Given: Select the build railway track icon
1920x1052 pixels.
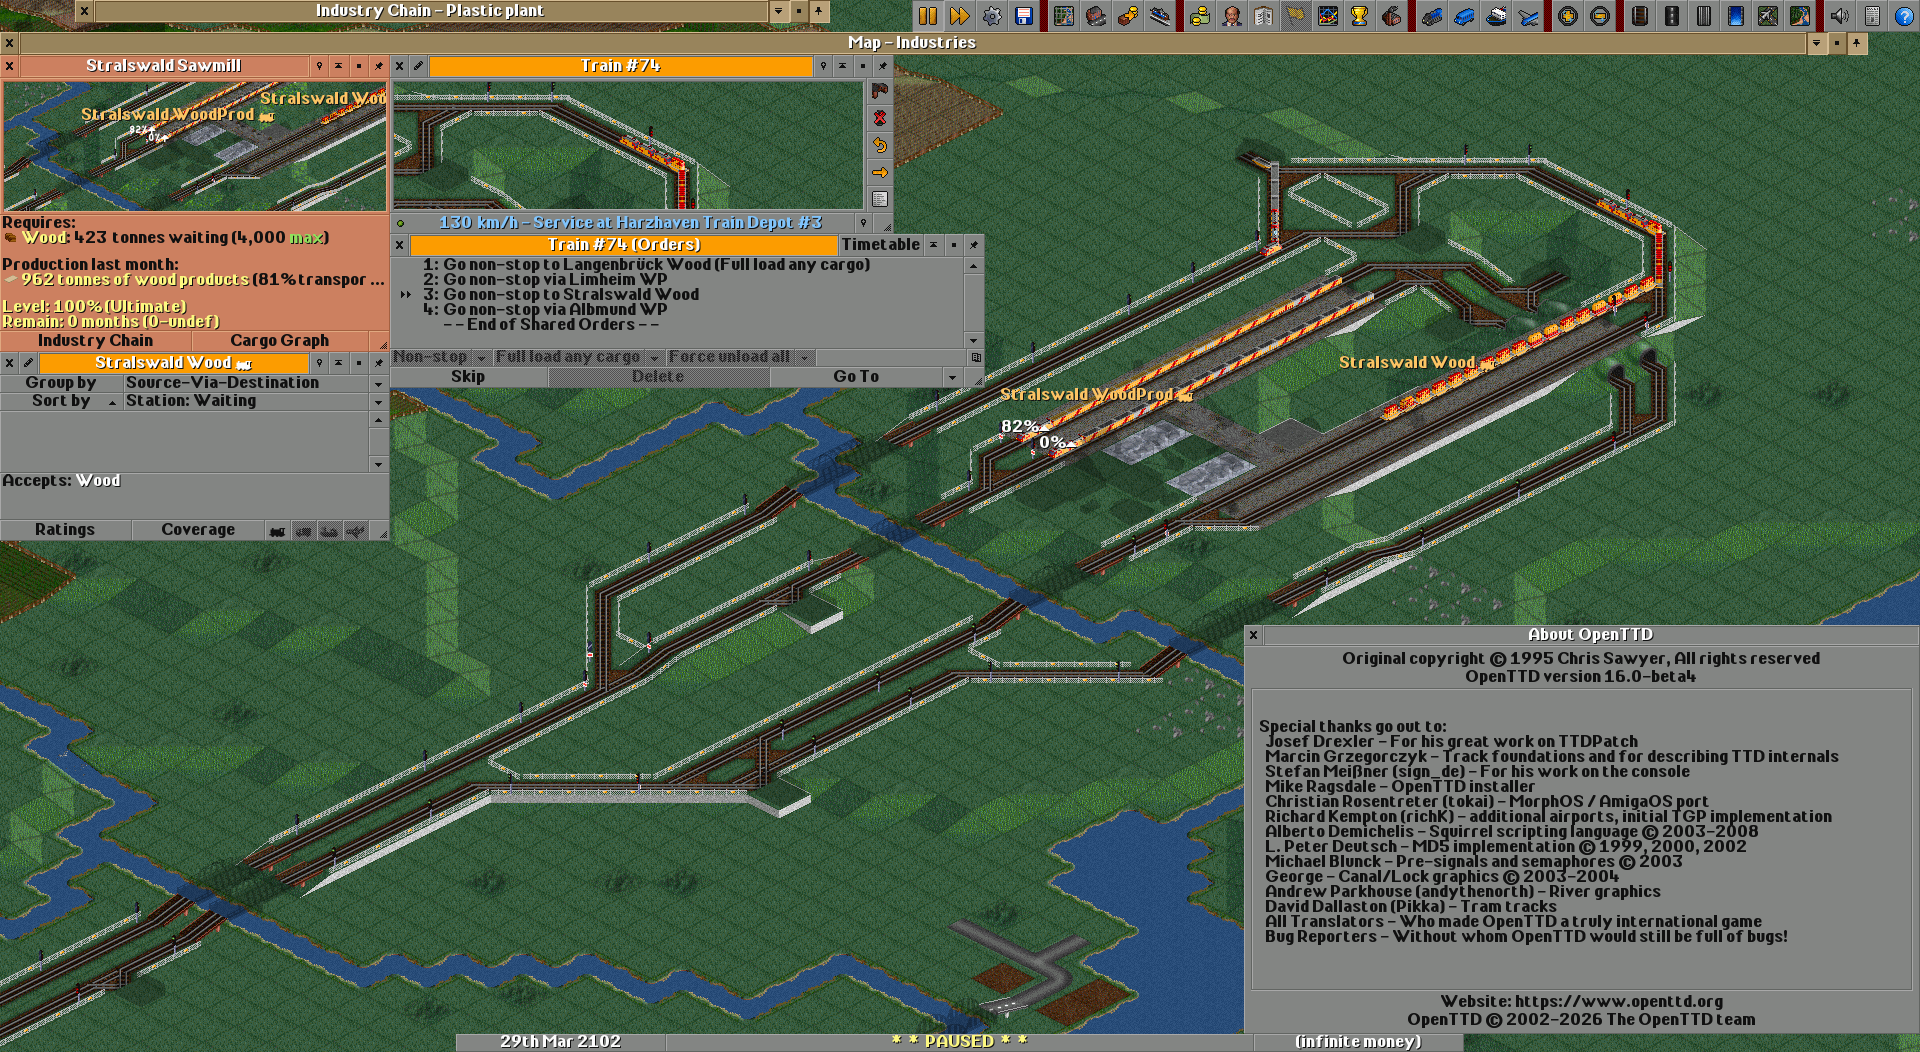Looking at the screenshot, I should click(1640, 16).
